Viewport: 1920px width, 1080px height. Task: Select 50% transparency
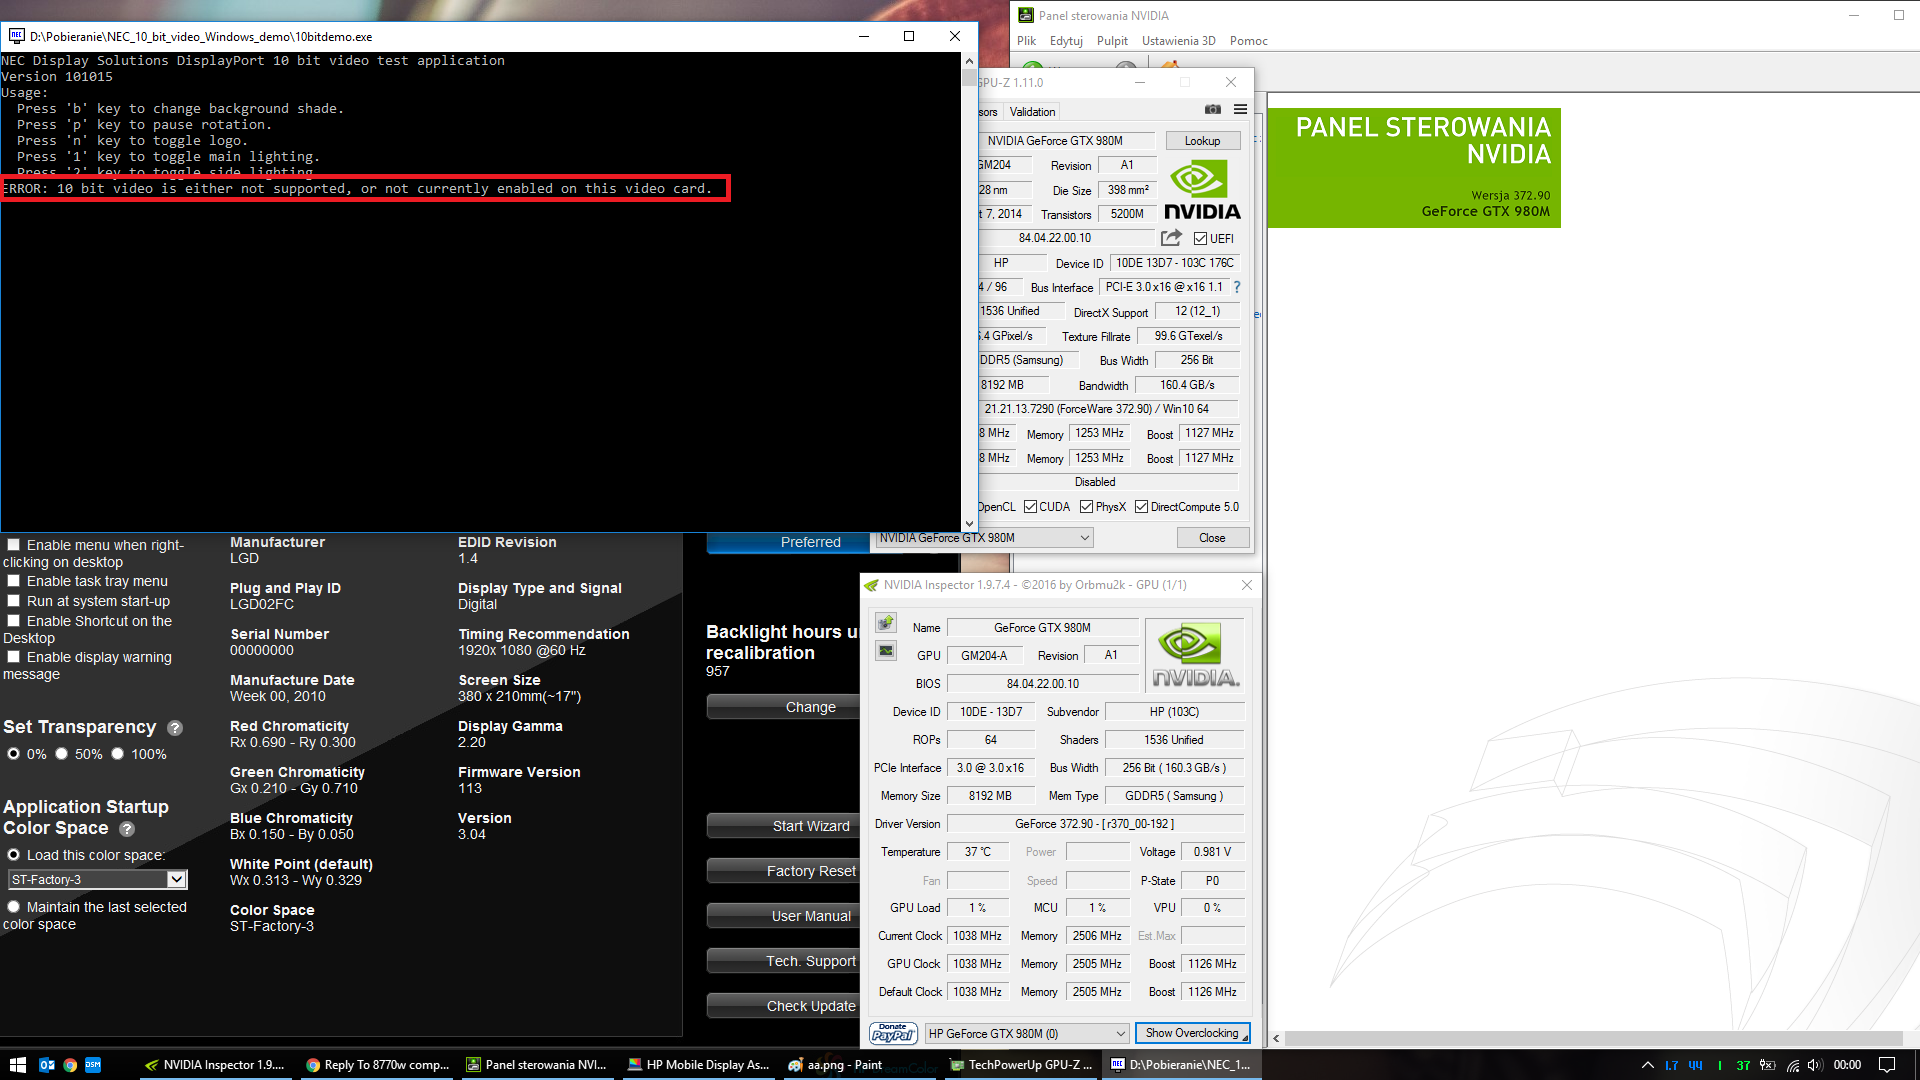pyautogui.click(x=62, y=754)
